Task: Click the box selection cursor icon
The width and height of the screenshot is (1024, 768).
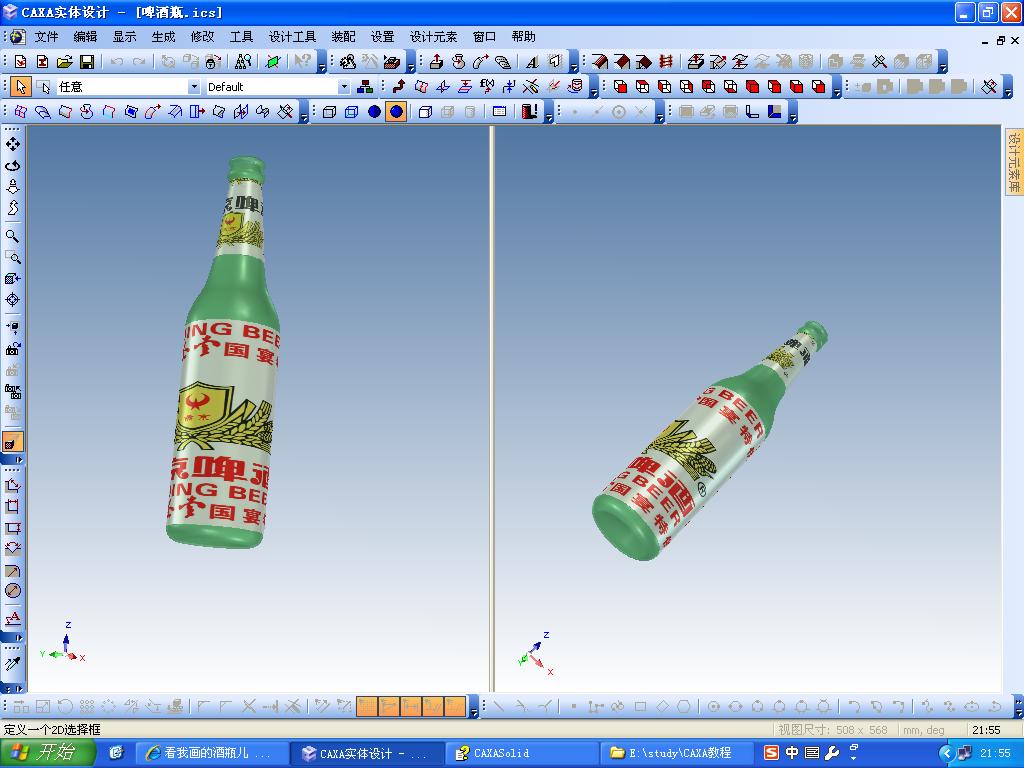Action: (x=43, y=86)
